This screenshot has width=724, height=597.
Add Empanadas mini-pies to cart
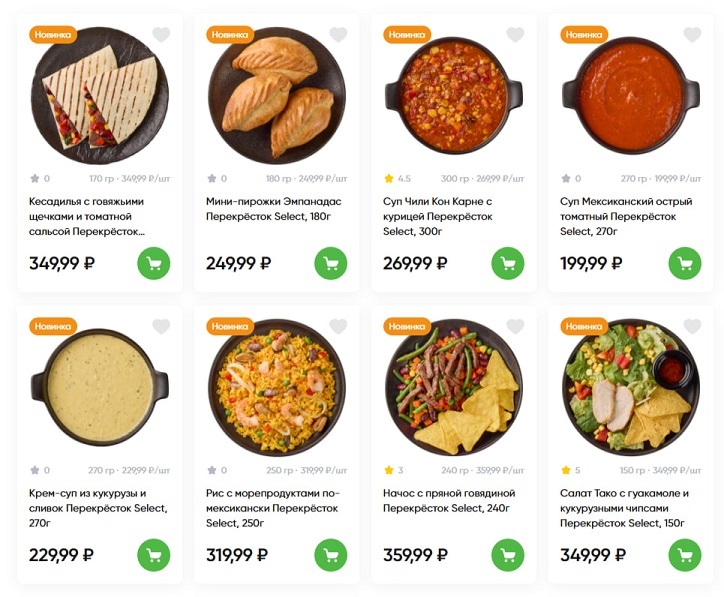coord(331,264)
